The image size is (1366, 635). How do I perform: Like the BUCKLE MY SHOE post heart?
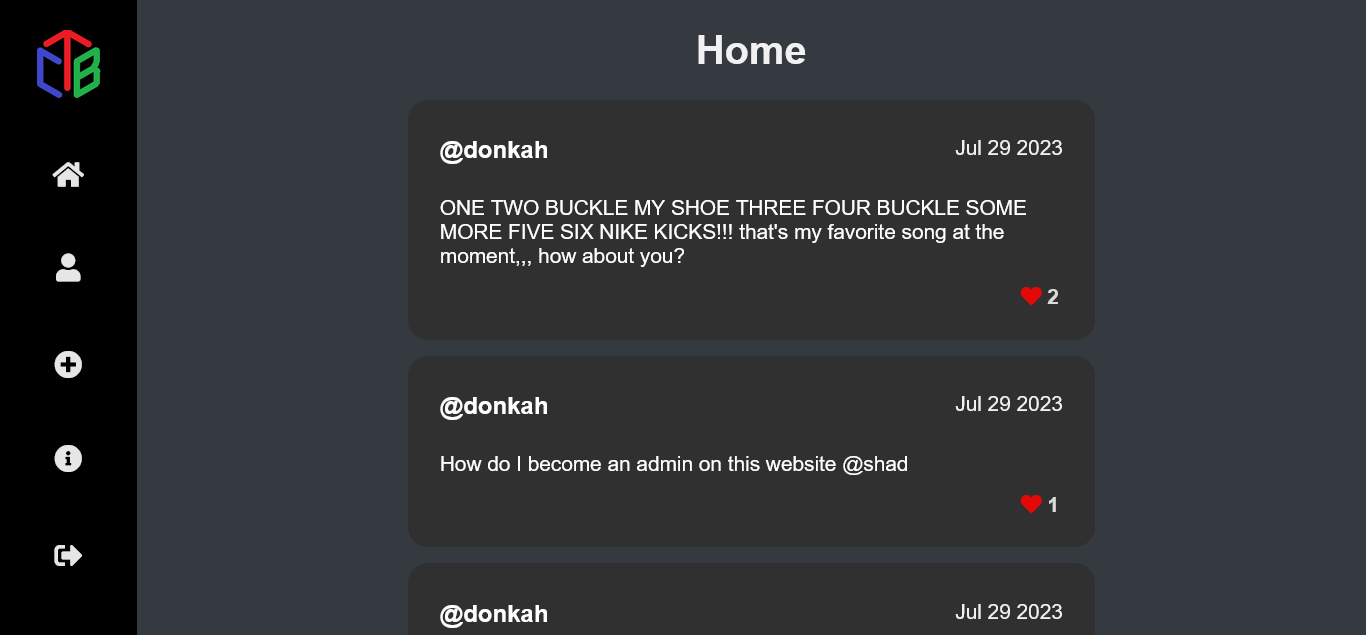(x=1031, y=296)
